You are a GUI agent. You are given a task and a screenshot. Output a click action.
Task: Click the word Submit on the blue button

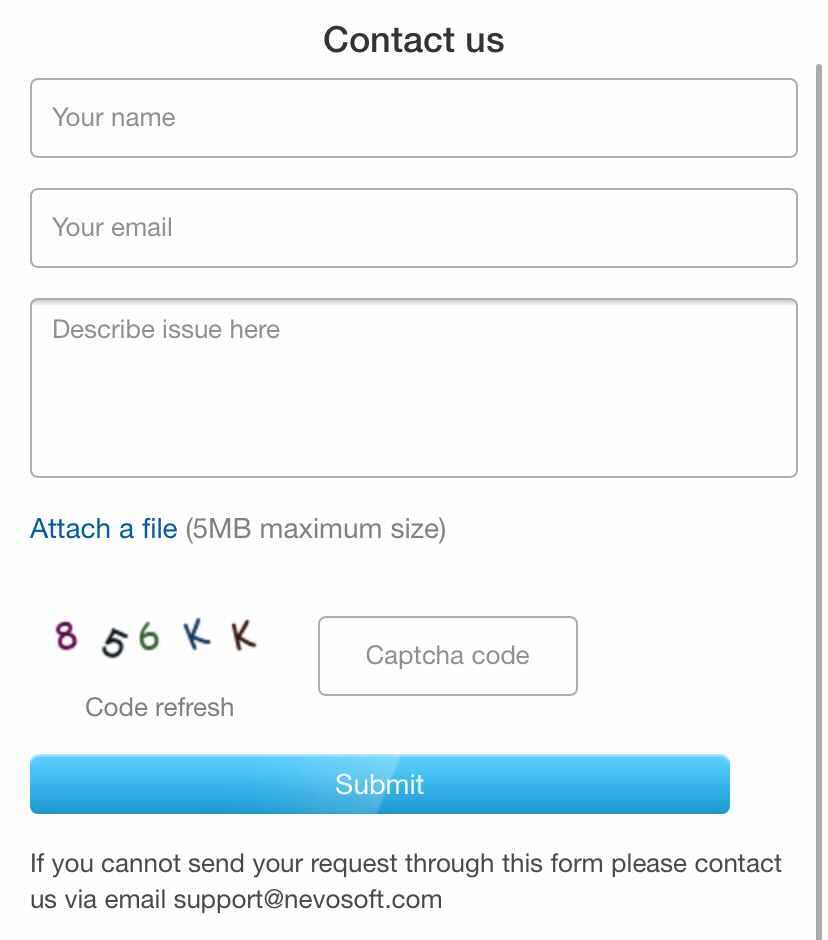380,784
